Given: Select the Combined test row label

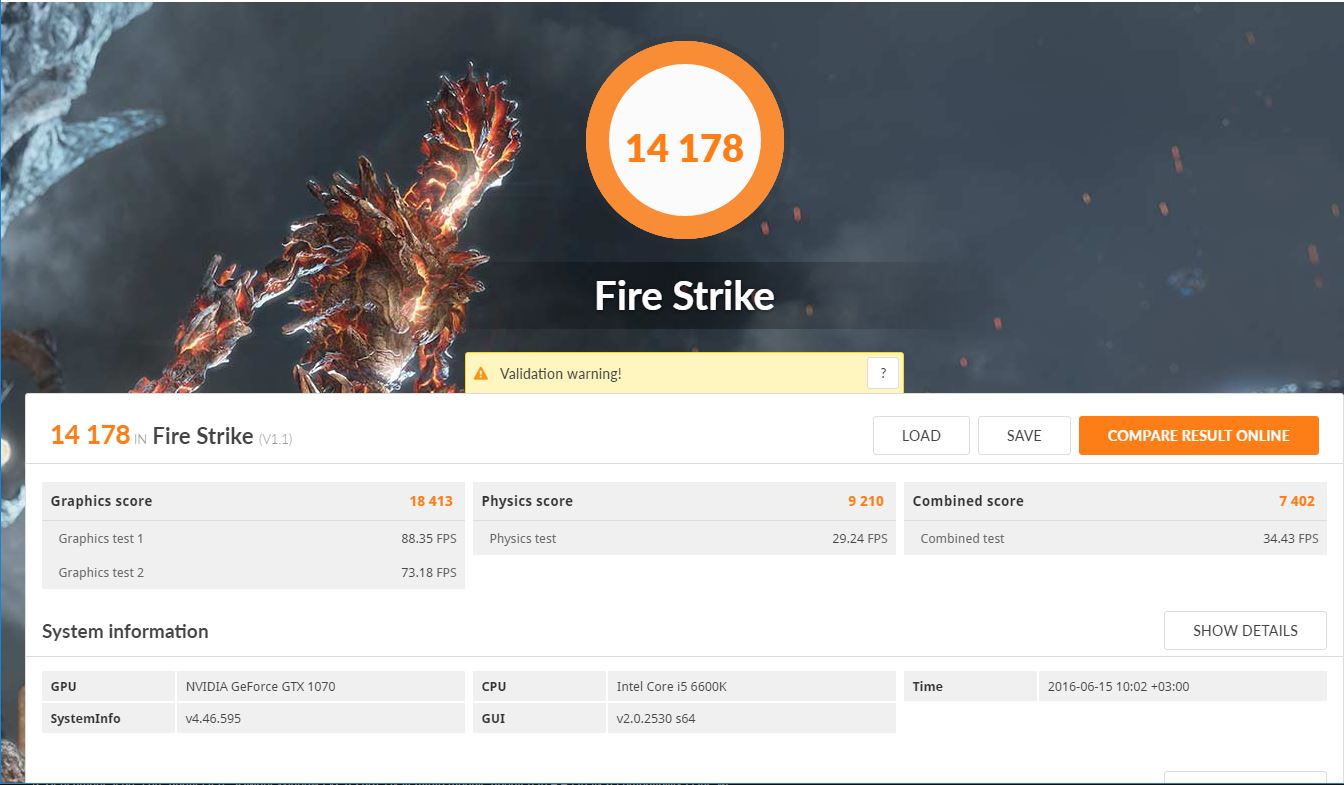Looking at the screenshot, I should pyautogui.click(x=962, y=538).
